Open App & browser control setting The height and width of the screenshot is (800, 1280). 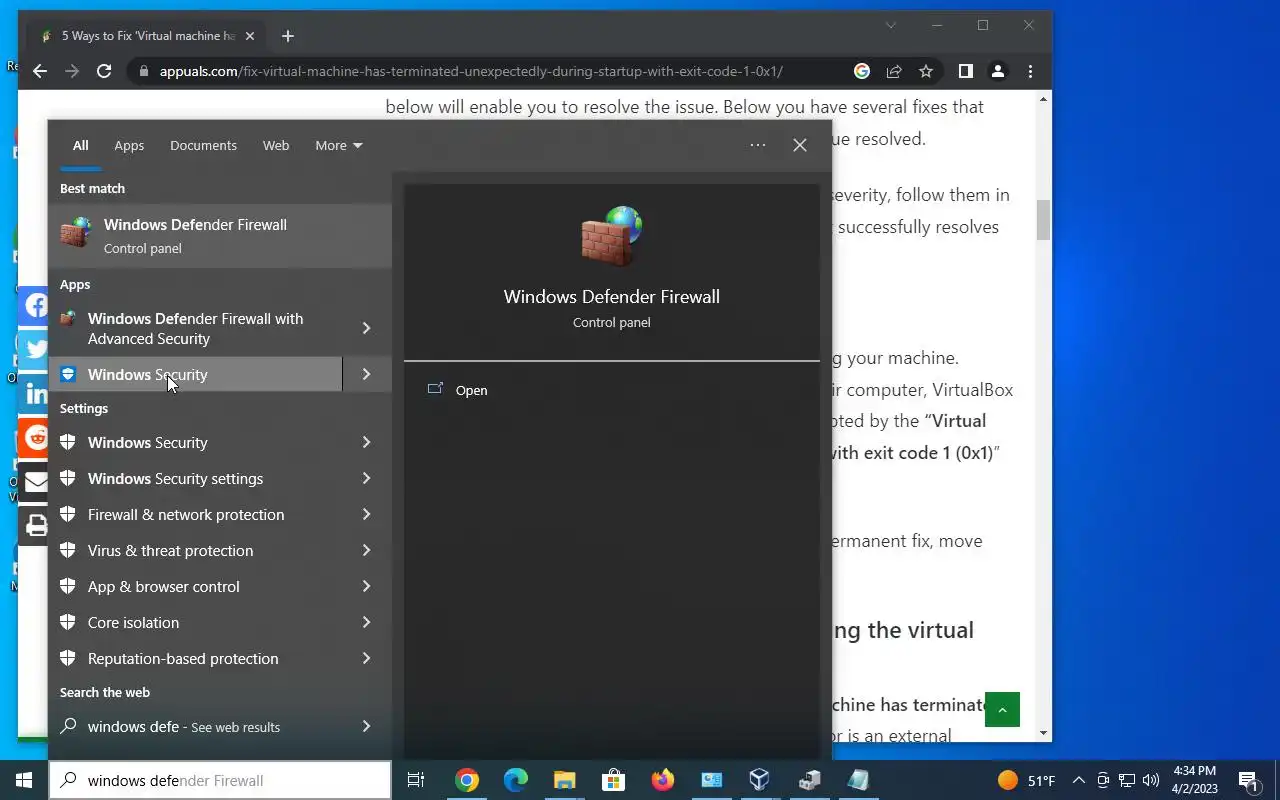point(196,586)
